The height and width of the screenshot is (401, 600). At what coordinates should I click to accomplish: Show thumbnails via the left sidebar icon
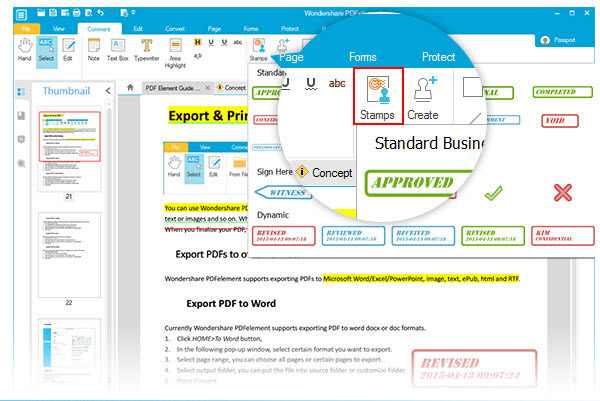21,92
